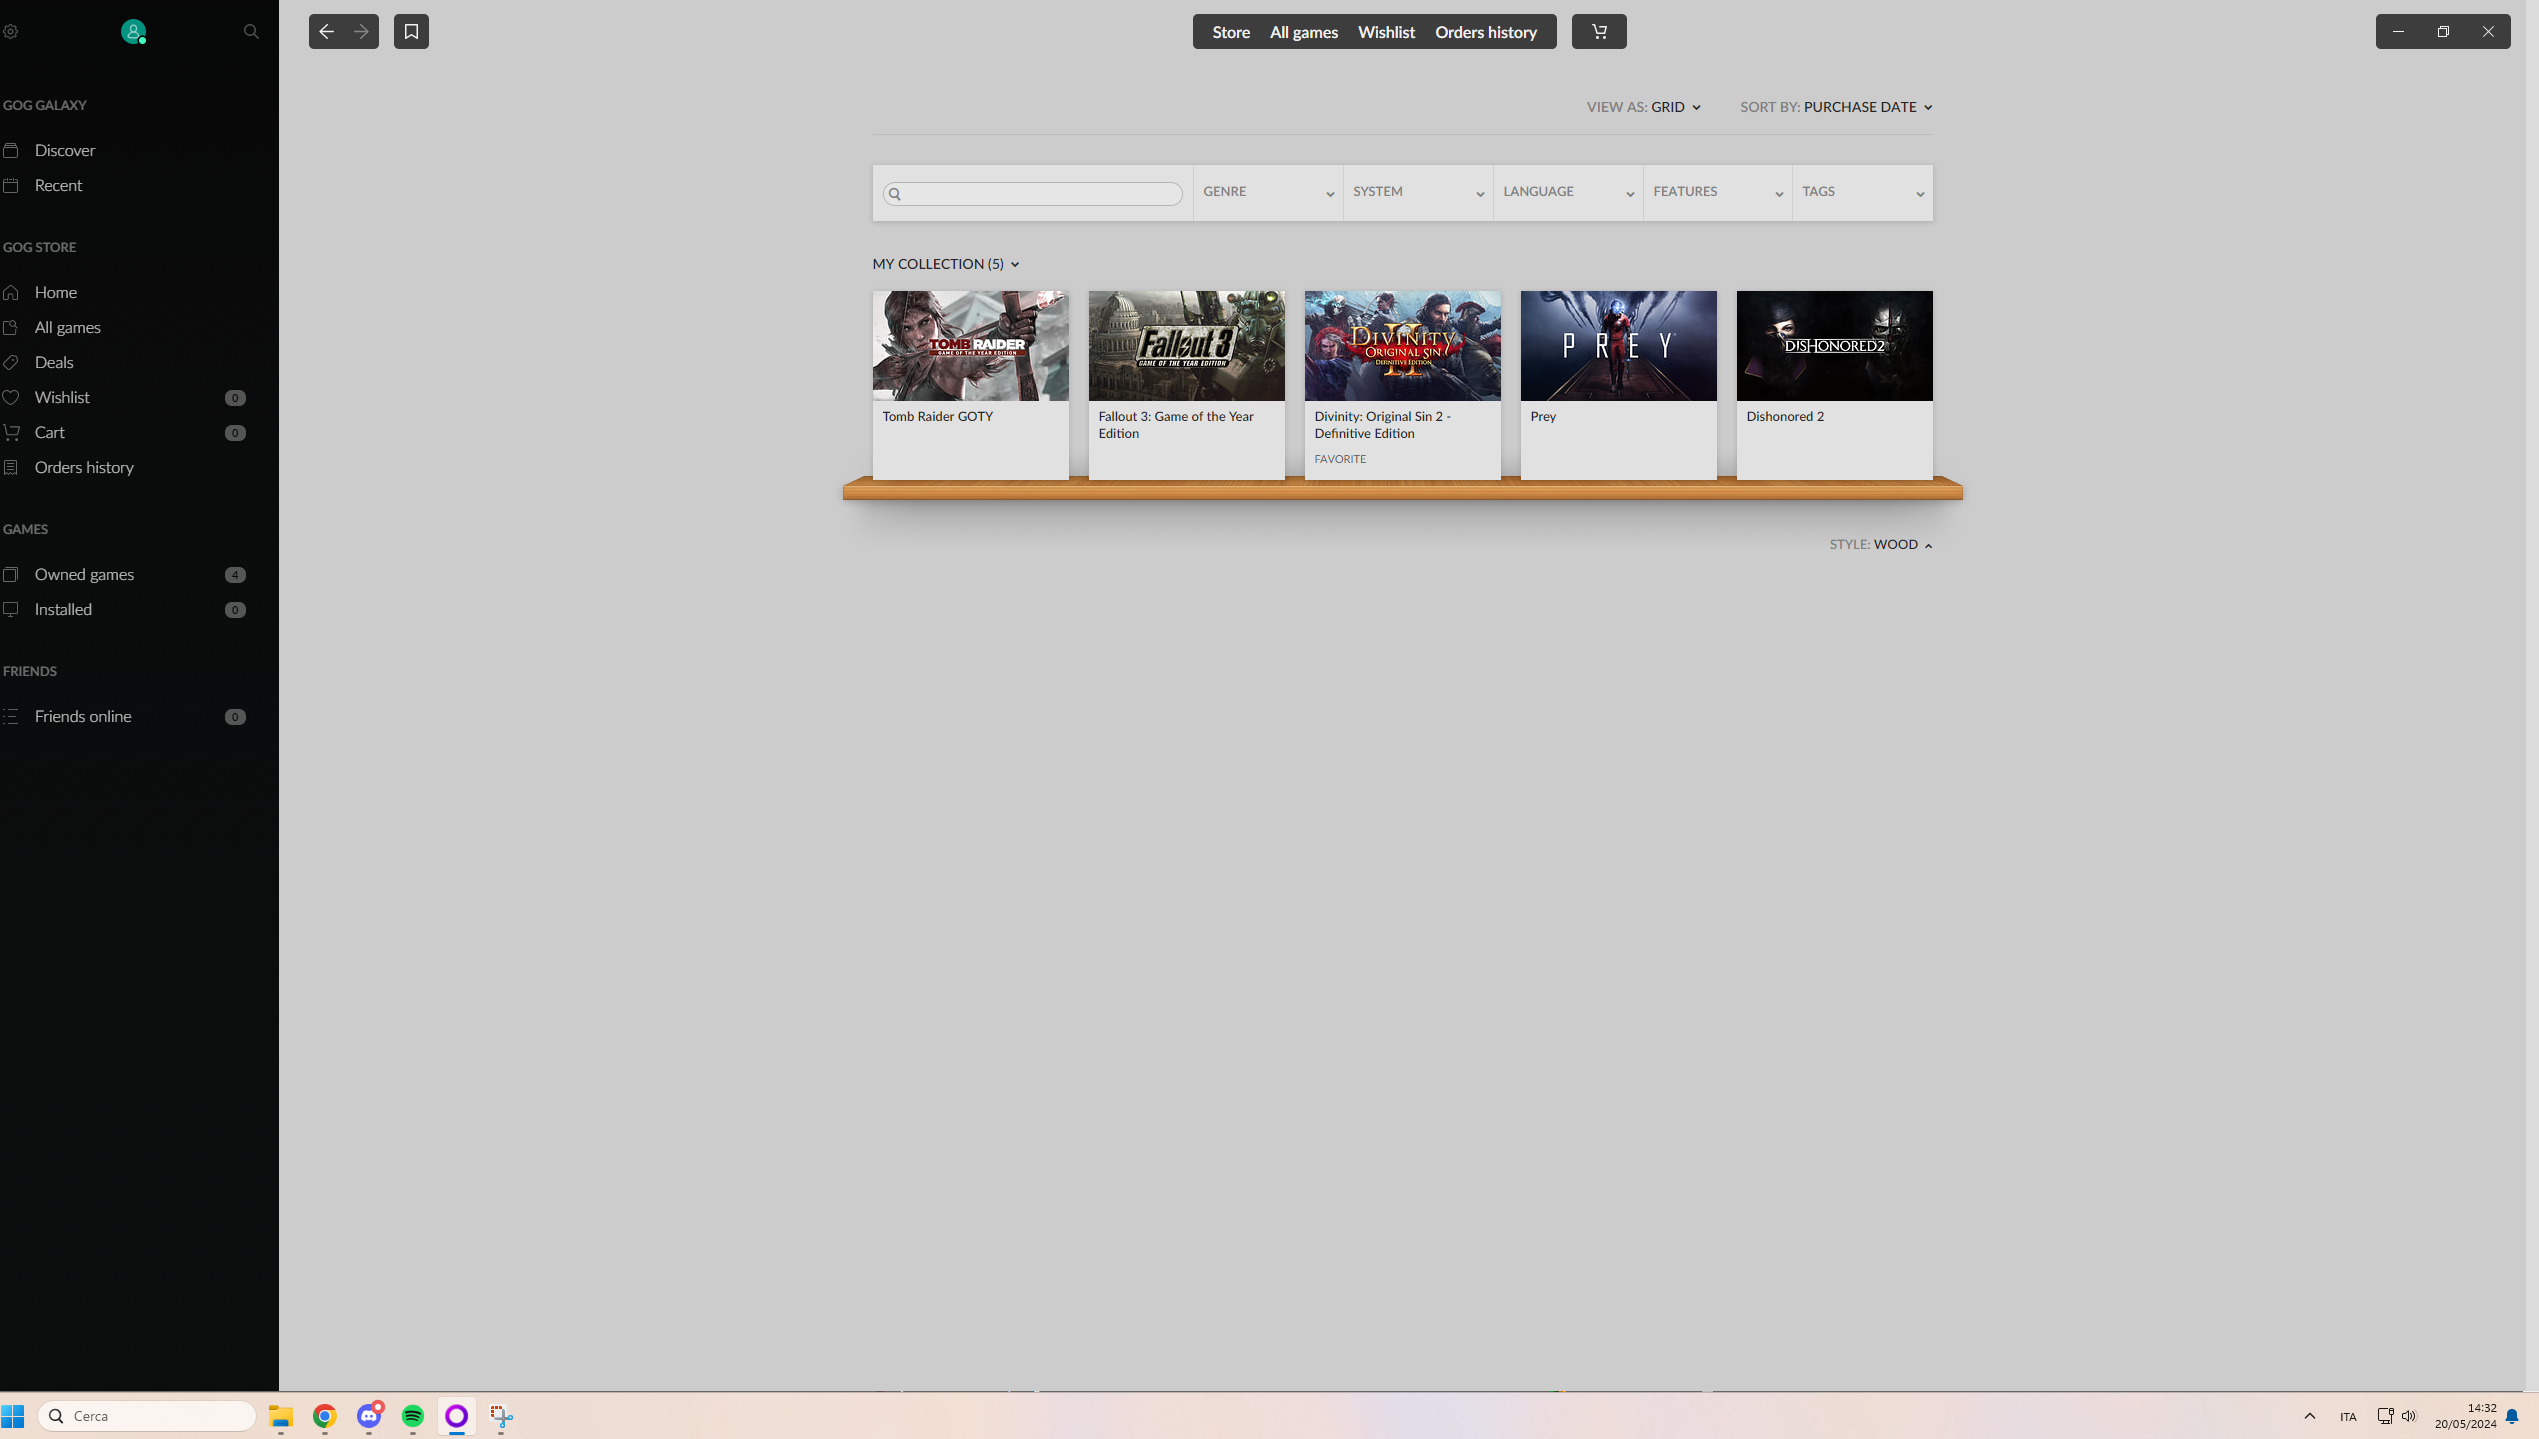
Task: Expand the My Collection (5) dropdown
Action: [x=946, y=264]
